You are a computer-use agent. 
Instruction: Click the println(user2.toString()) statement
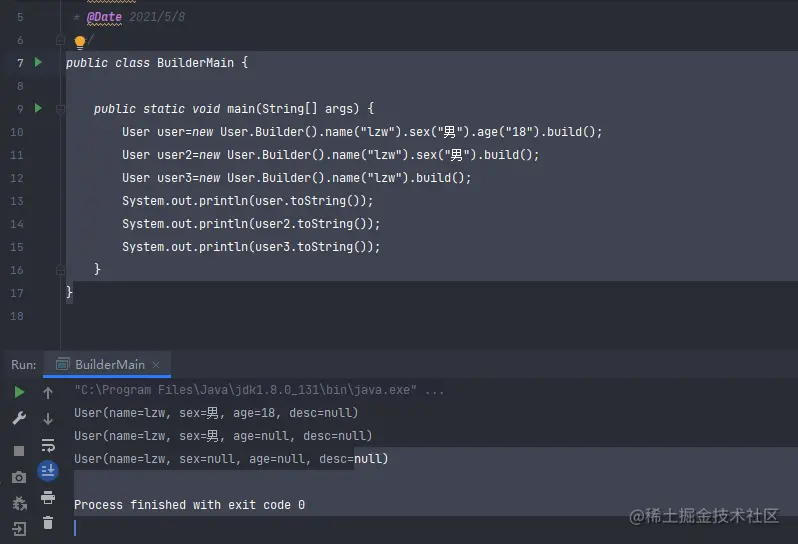(251, 223)
